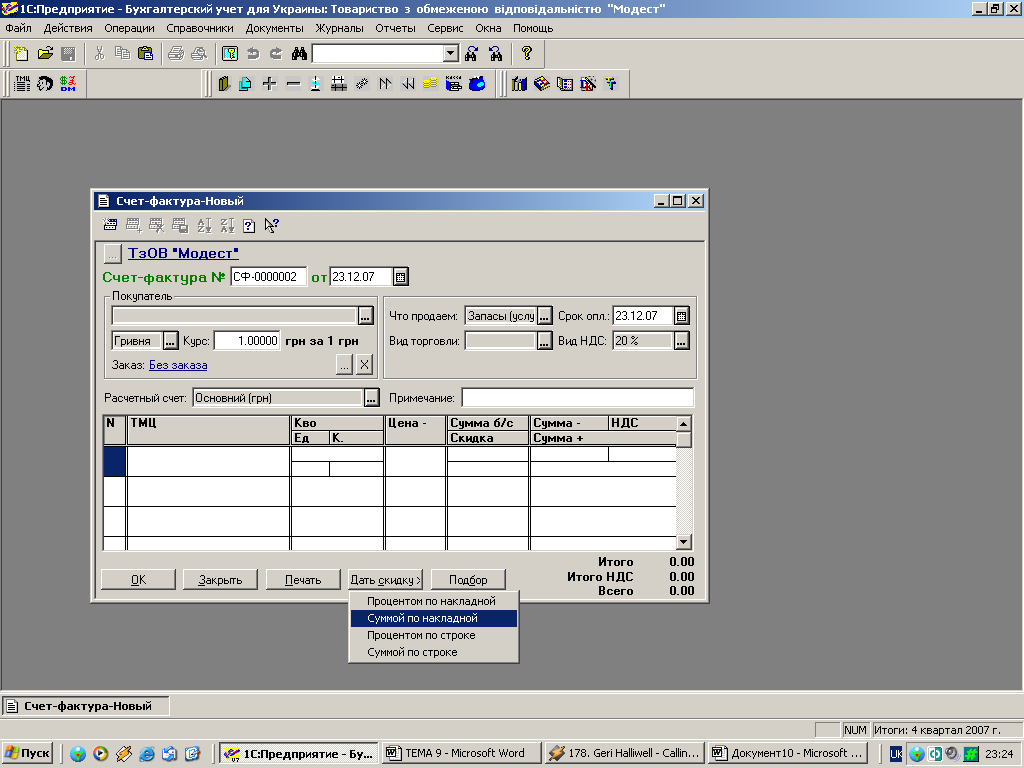The image size is (1024, 768).
Task: Click the Дать скидку button
Action: pos(385,580)
